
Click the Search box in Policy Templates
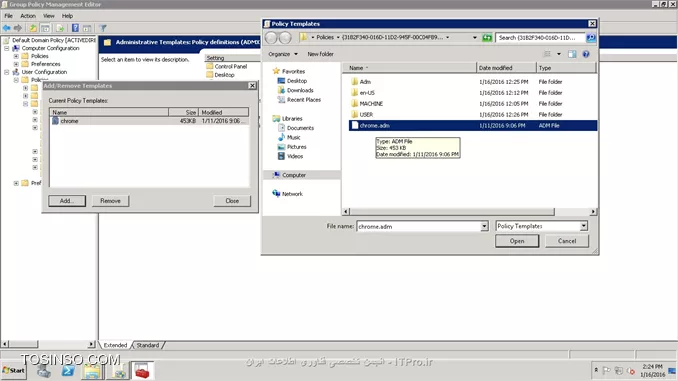pyautogui.click(x=540, y=38)
